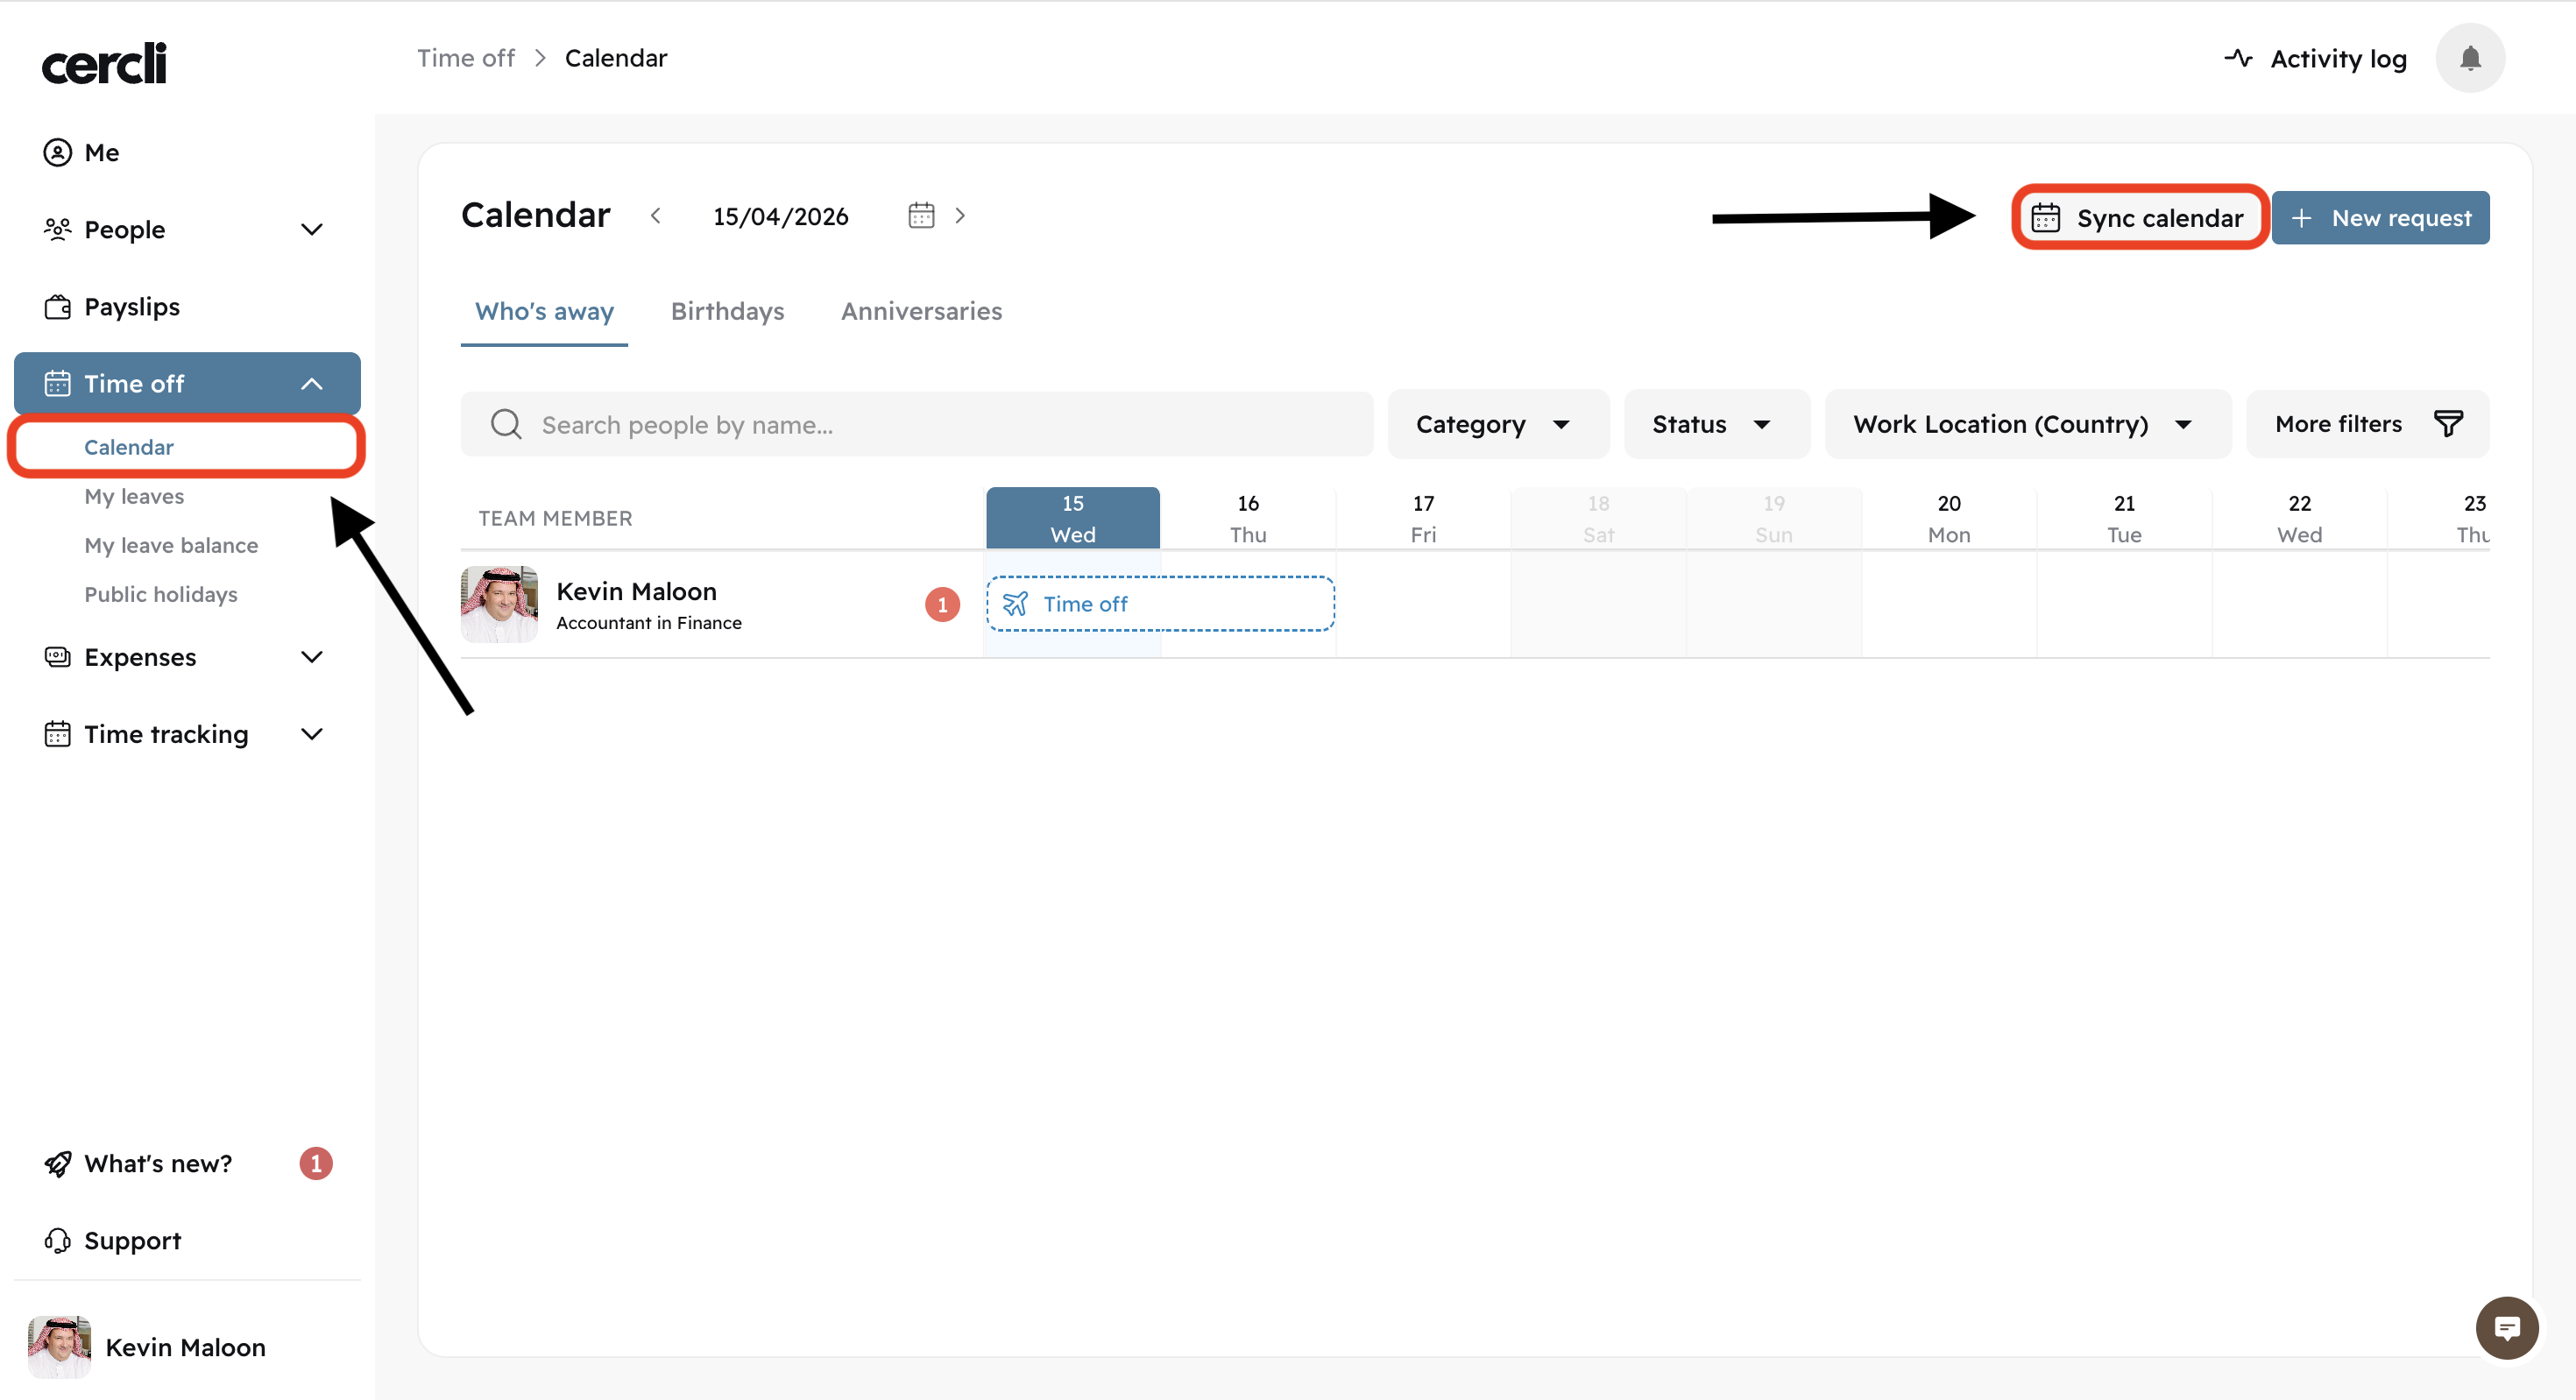The height and width of the screenshot is (1400, 2576).
Task: Go to the previous date arrow
Action: (656, 216)
